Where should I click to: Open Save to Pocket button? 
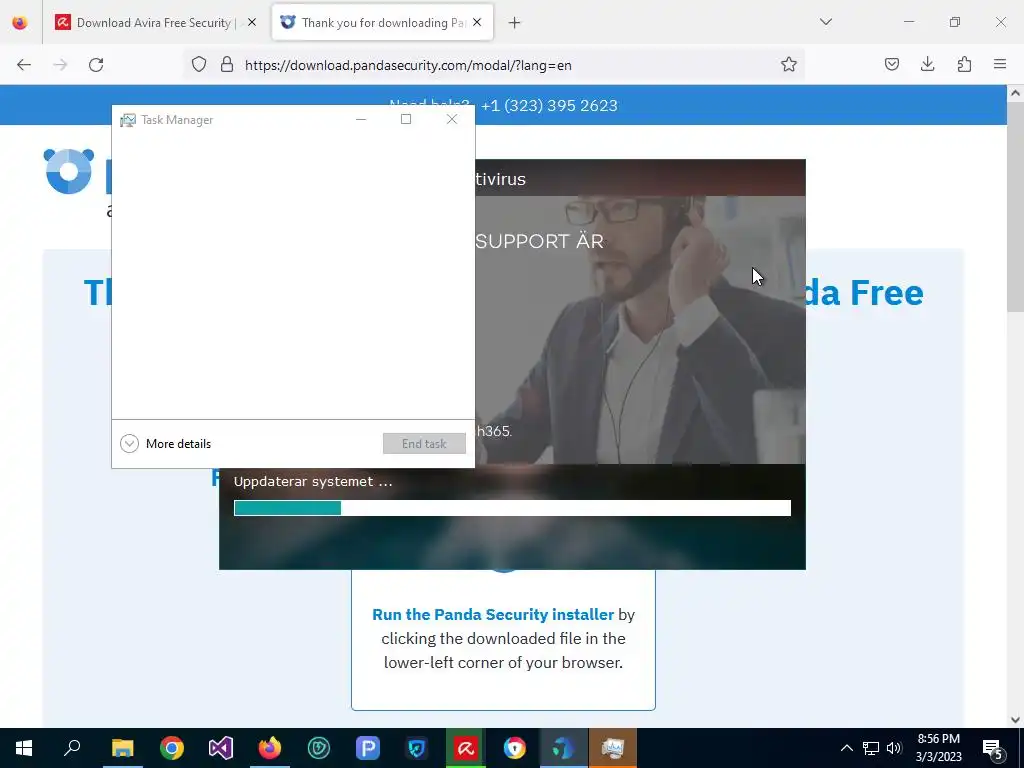891,64
